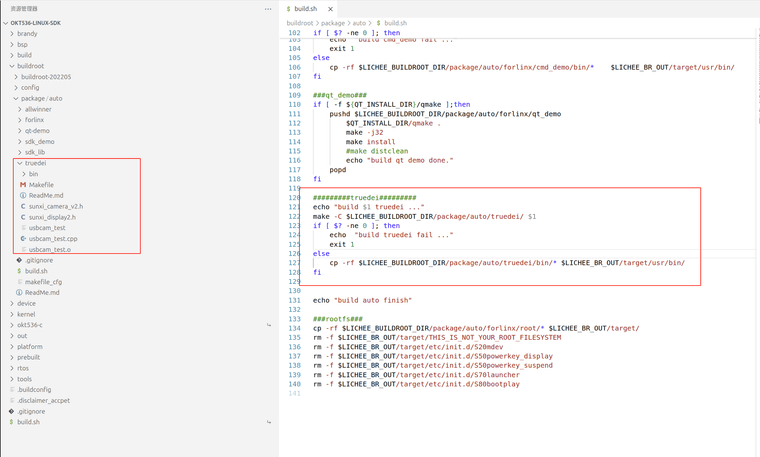Expand the okt536-c folder
The height and width of the screenshot is (457, 760).
(x=26, y=325)
